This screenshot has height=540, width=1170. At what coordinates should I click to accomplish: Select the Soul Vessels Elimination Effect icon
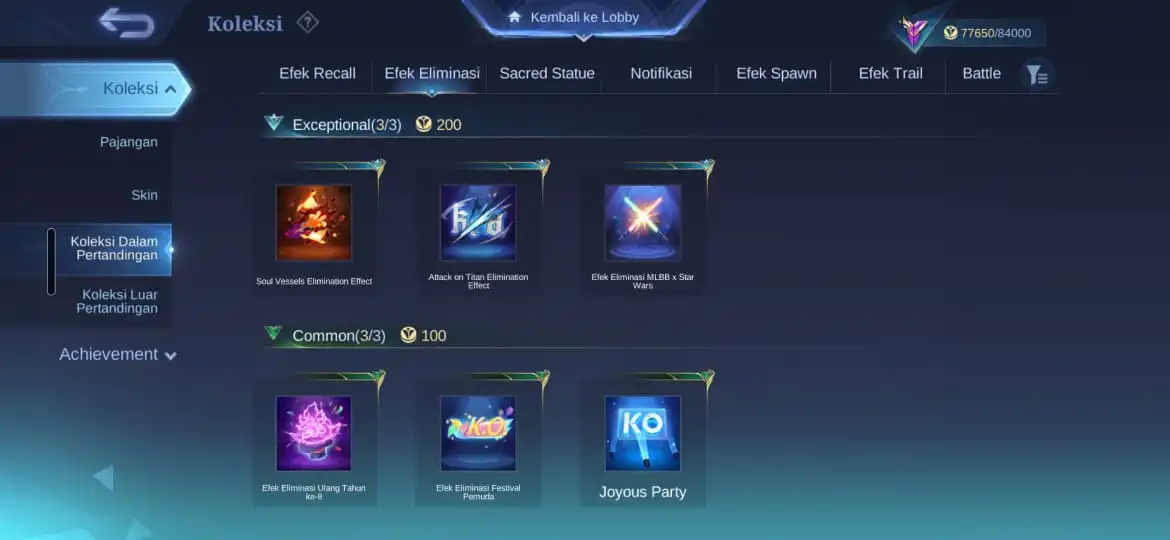pyautogui.click(x=313, y=222)
